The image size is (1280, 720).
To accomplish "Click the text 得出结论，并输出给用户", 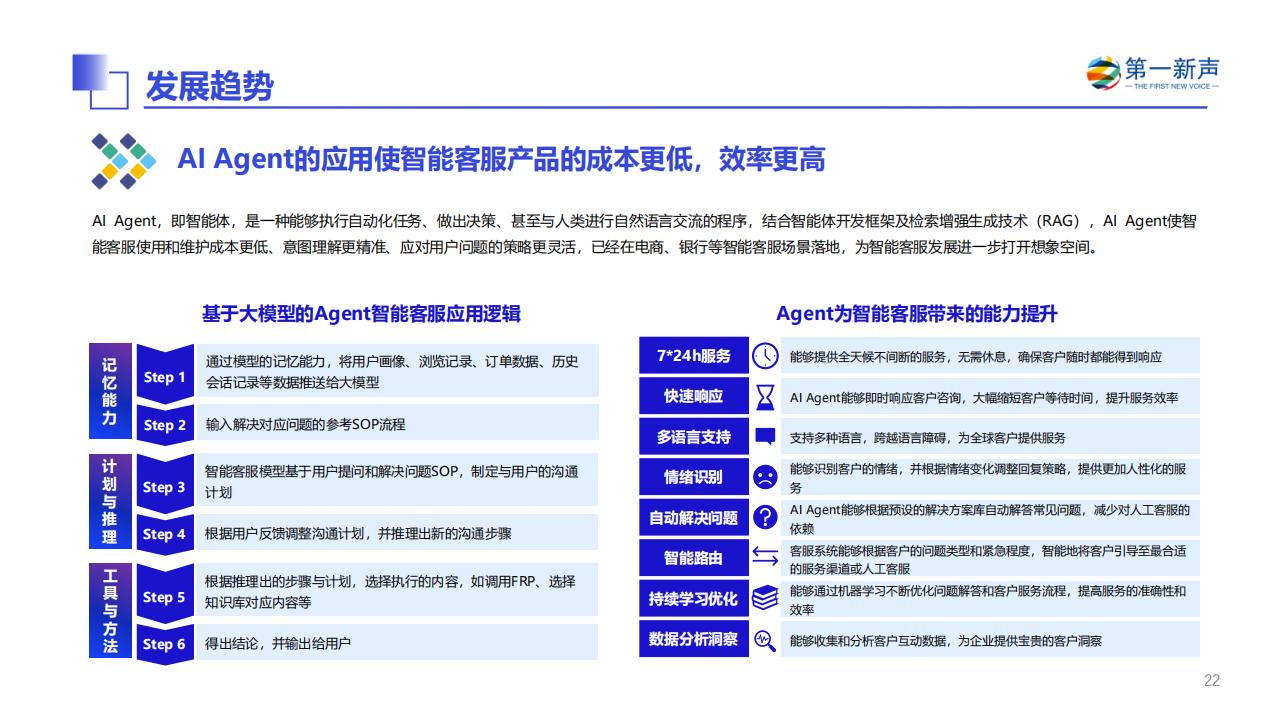I will click(x=278, y=644).
